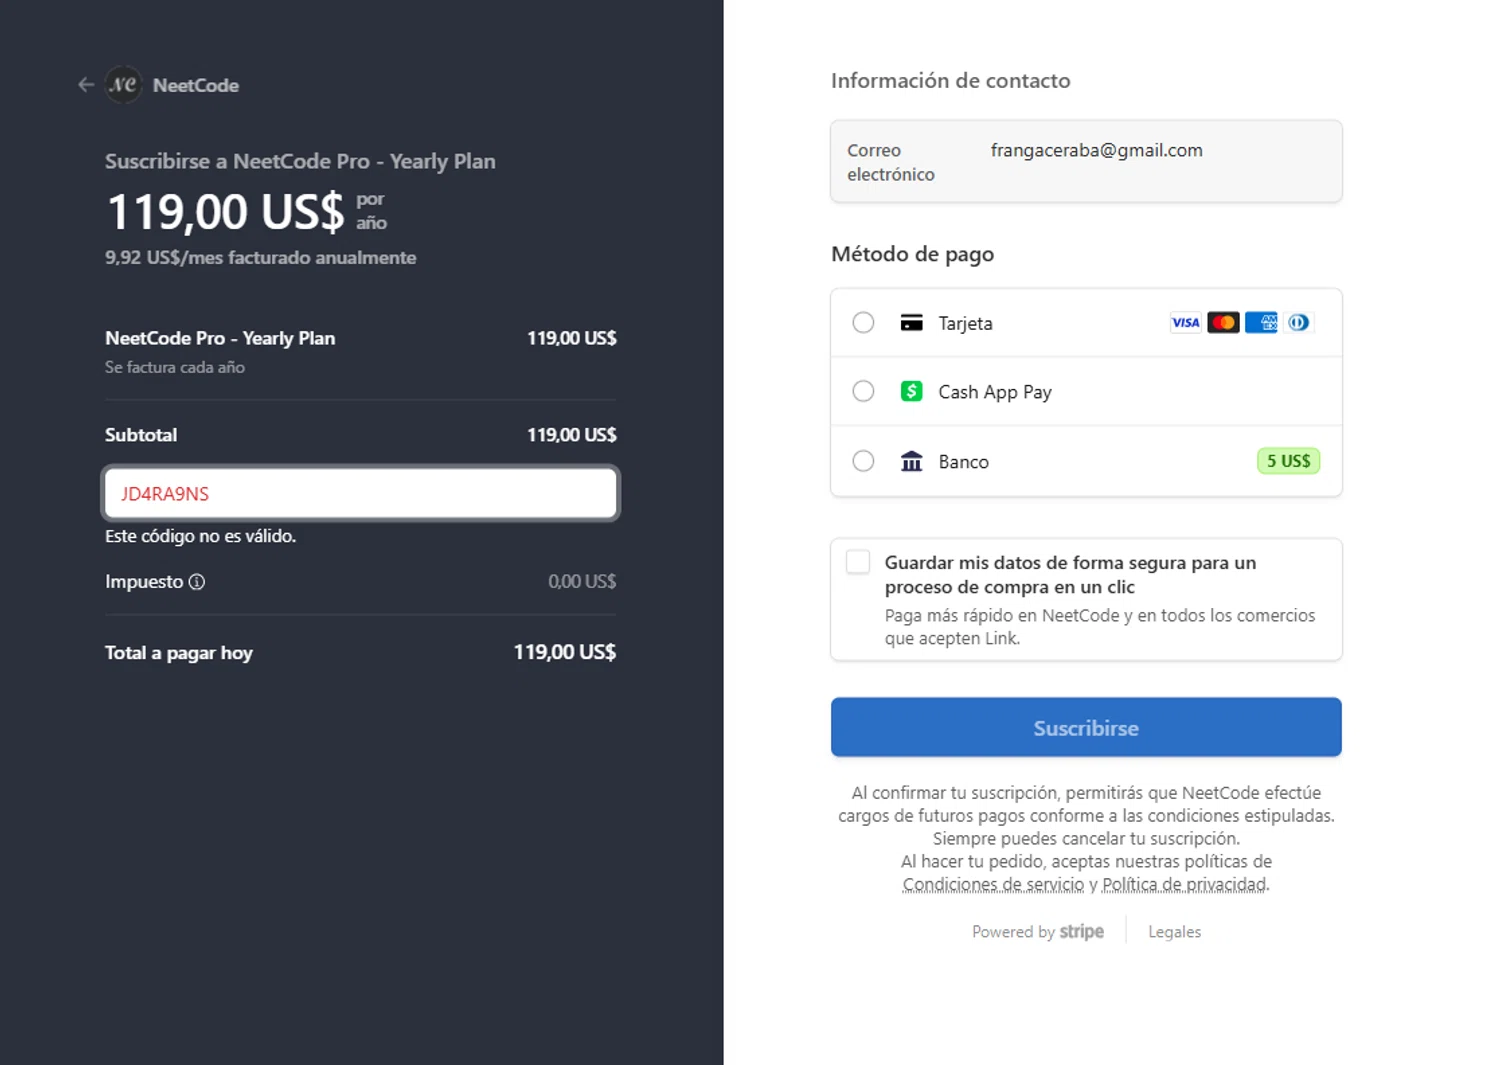1500x1065 pixels.
Task: Select the Tarjeta payment radio button
Action: (x=863, y=323)
